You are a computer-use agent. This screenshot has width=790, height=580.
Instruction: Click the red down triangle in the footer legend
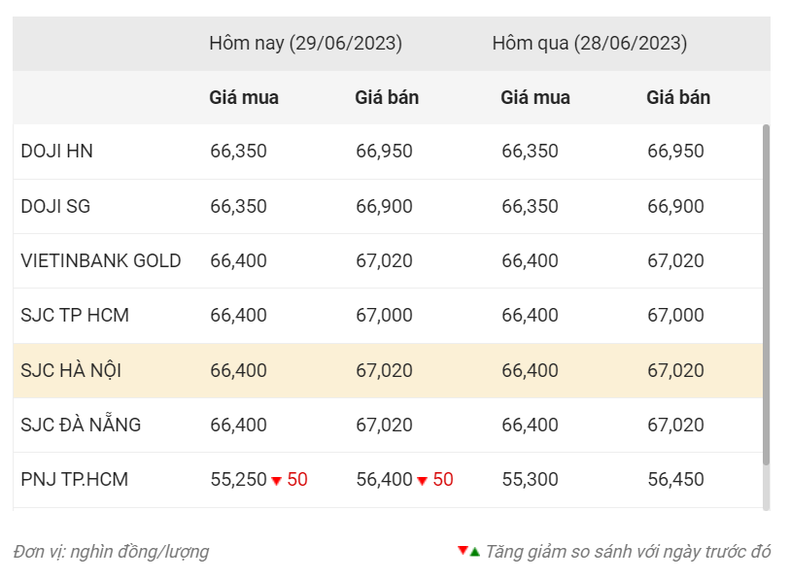click(462, 551)
